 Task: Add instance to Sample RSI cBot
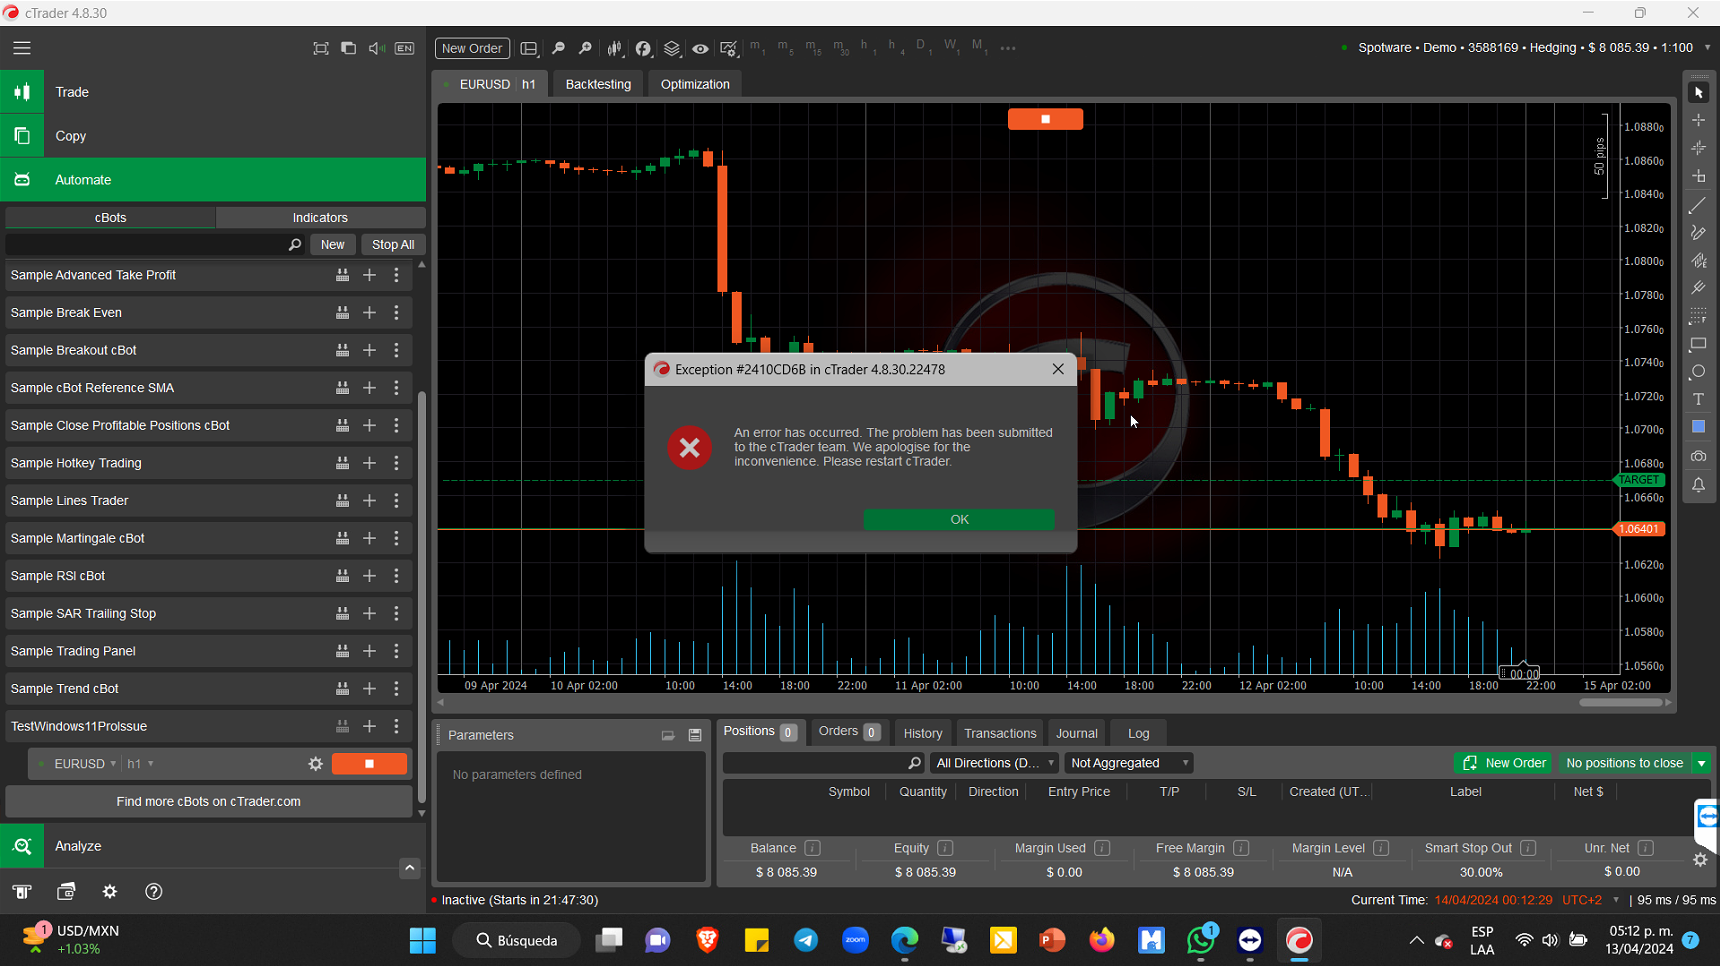[369, 576]
